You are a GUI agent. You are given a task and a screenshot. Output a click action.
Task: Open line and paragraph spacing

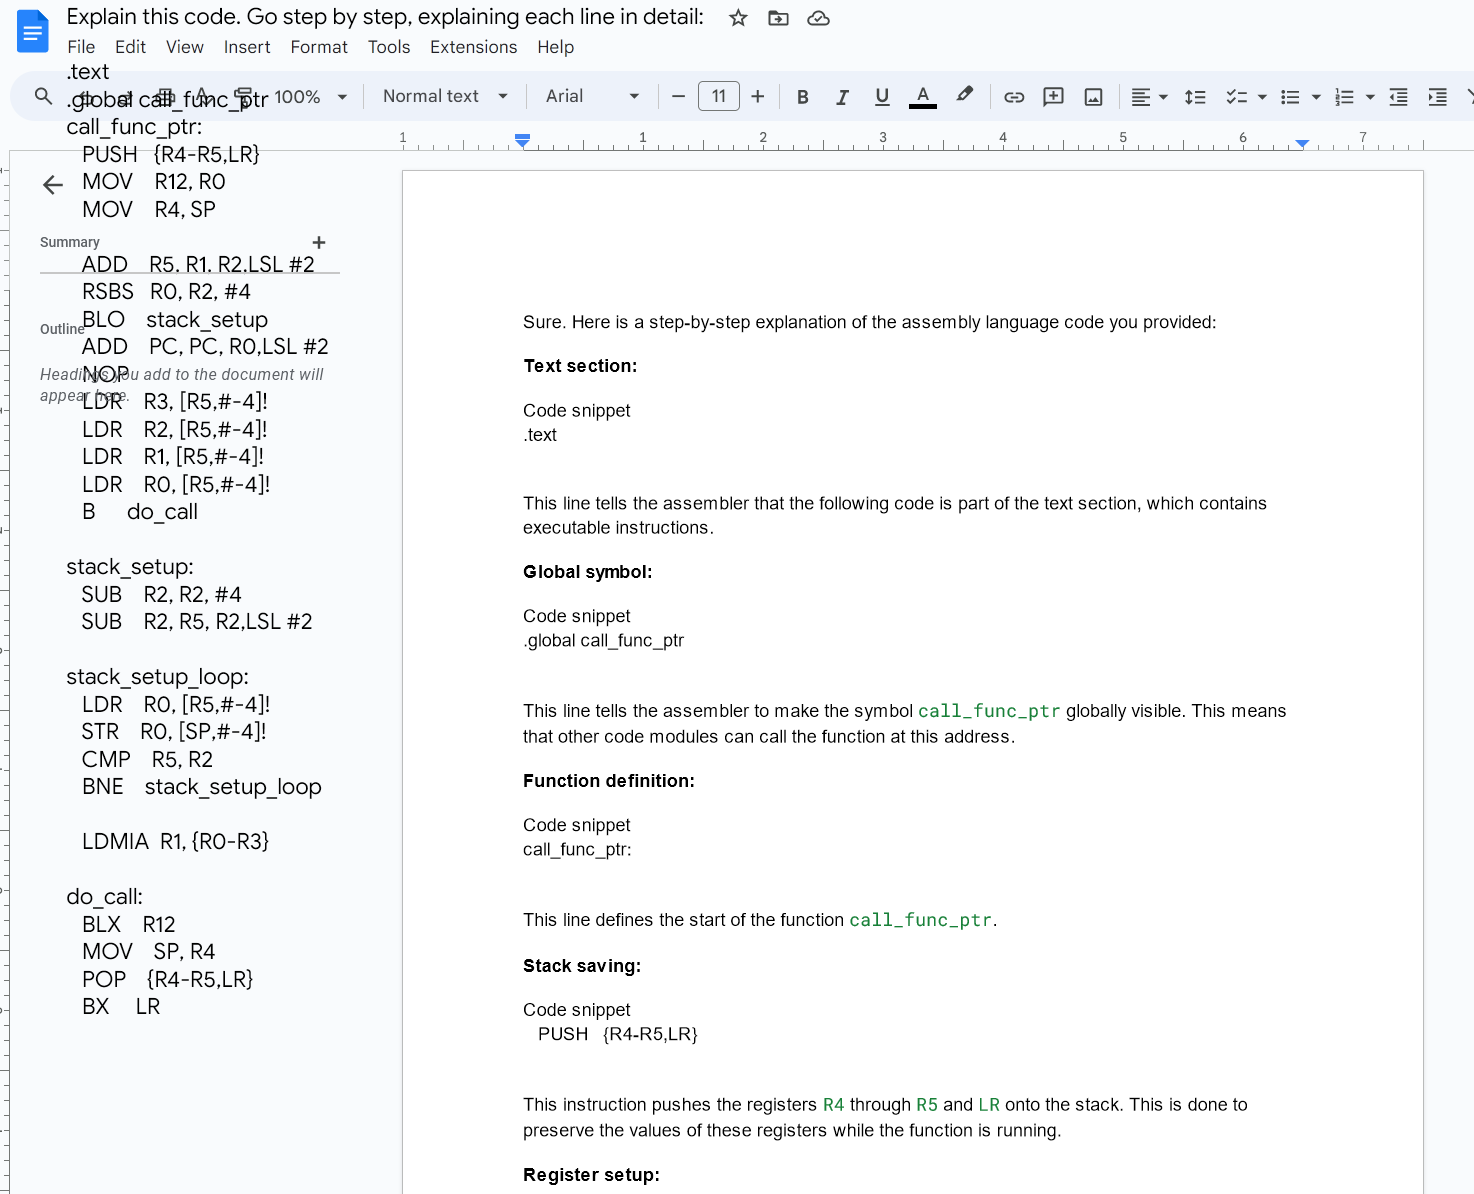click(1195, 96)
